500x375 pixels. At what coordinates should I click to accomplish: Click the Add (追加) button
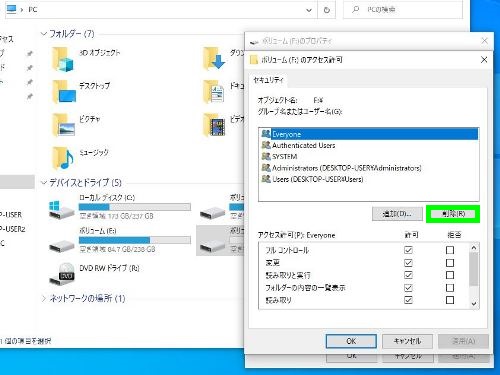397,214
